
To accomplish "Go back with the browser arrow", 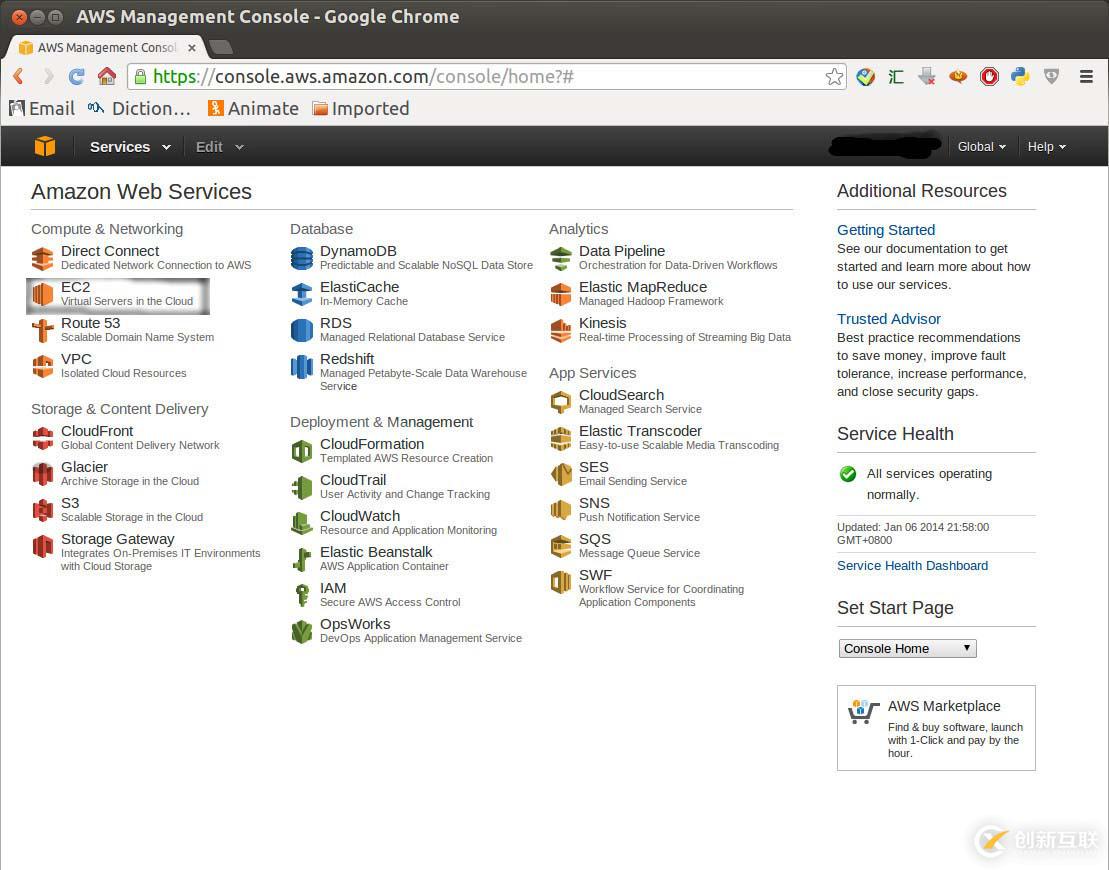I will [19, 76].
